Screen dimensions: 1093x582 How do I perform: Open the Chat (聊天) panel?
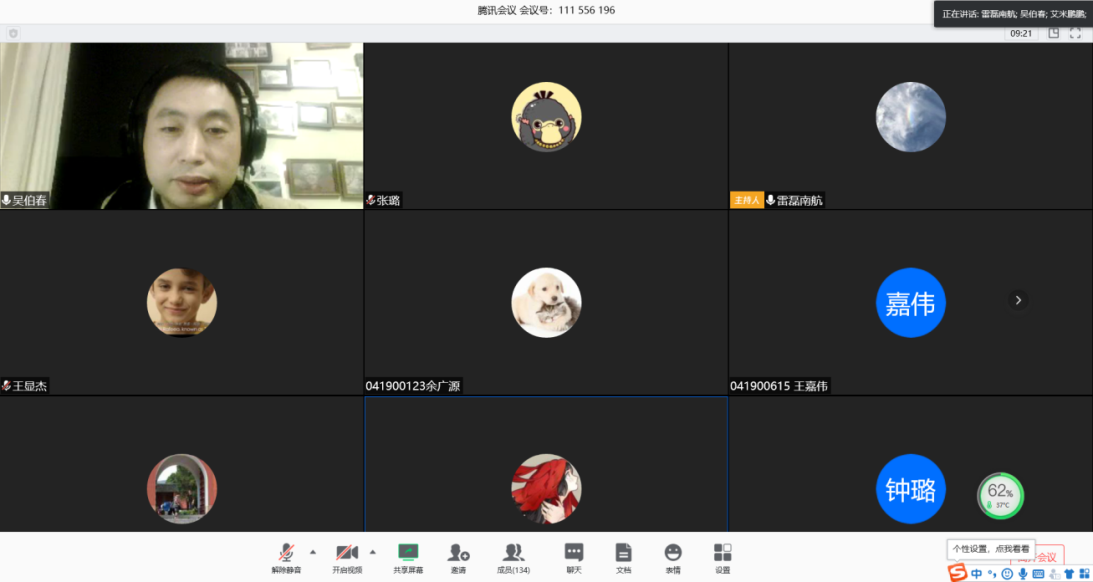(574, 556)
